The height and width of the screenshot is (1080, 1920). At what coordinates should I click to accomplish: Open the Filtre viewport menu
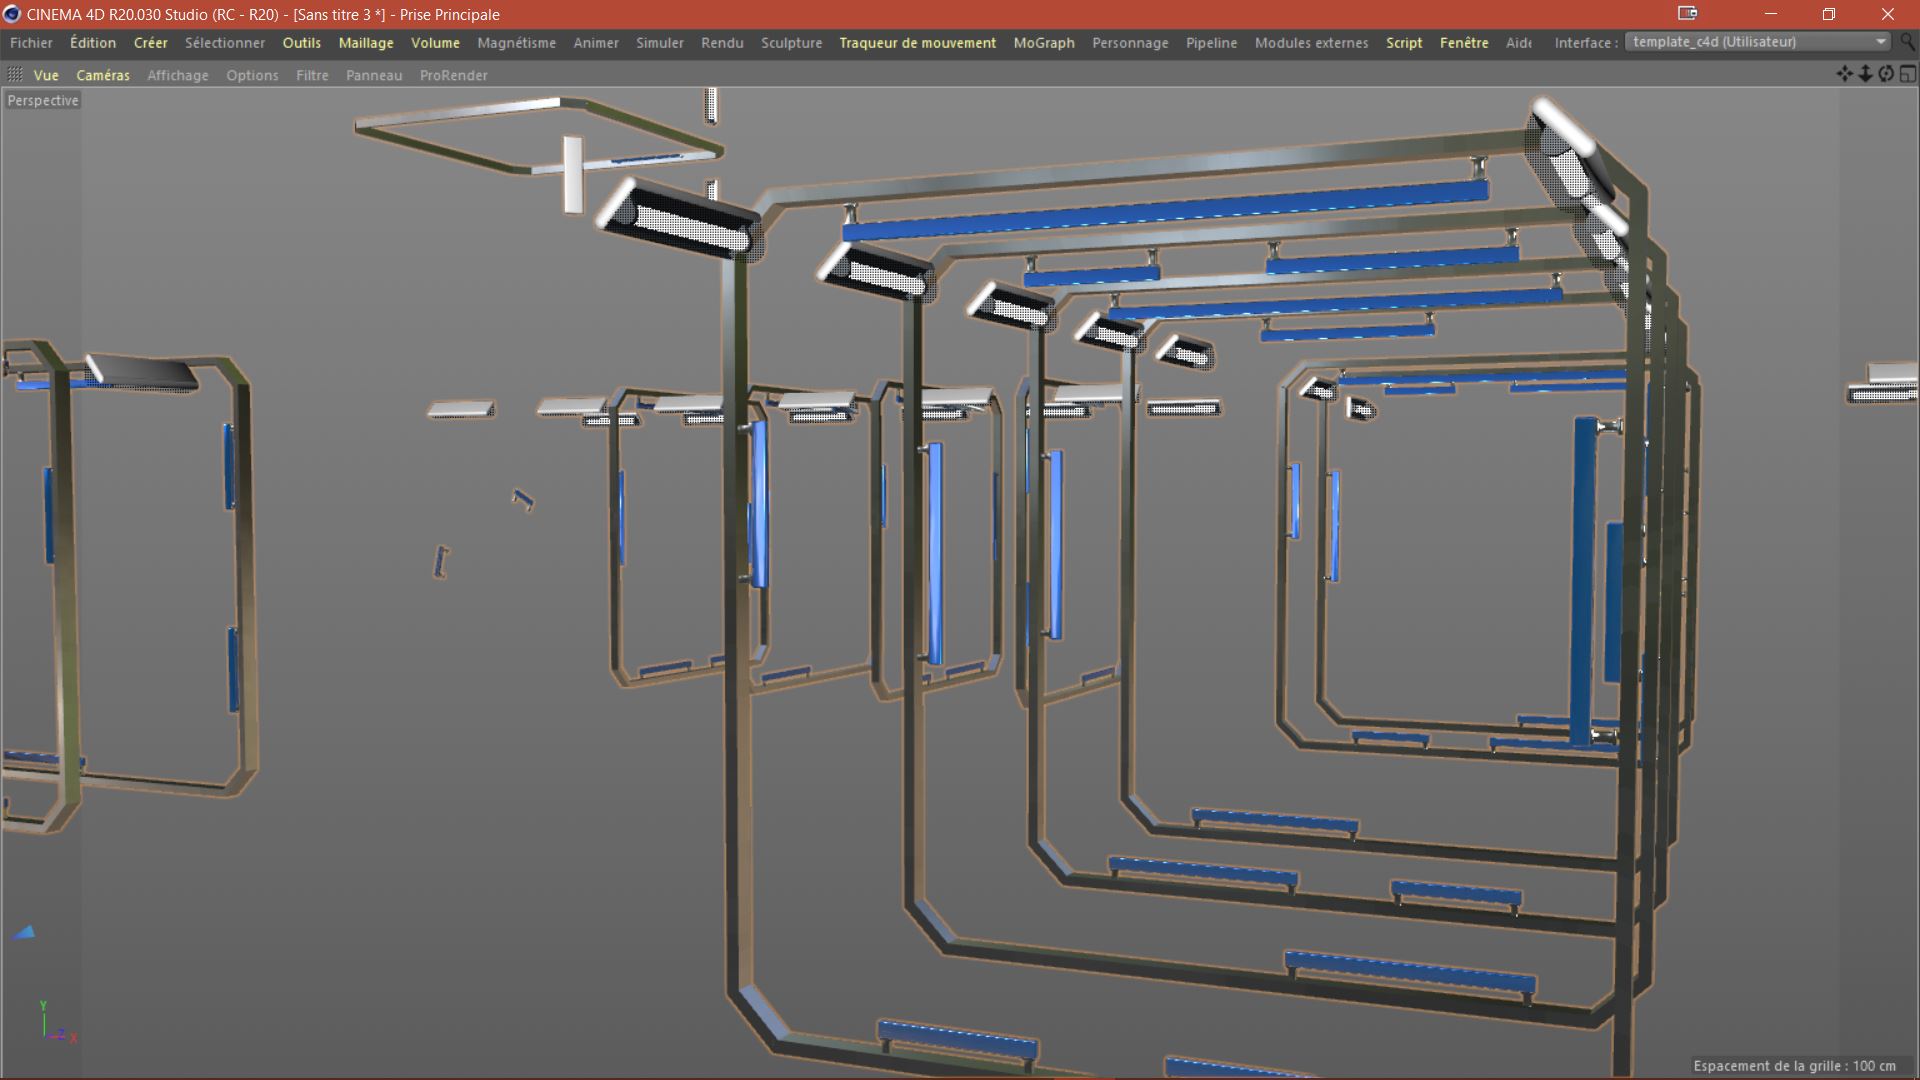[x=312, y=75]
